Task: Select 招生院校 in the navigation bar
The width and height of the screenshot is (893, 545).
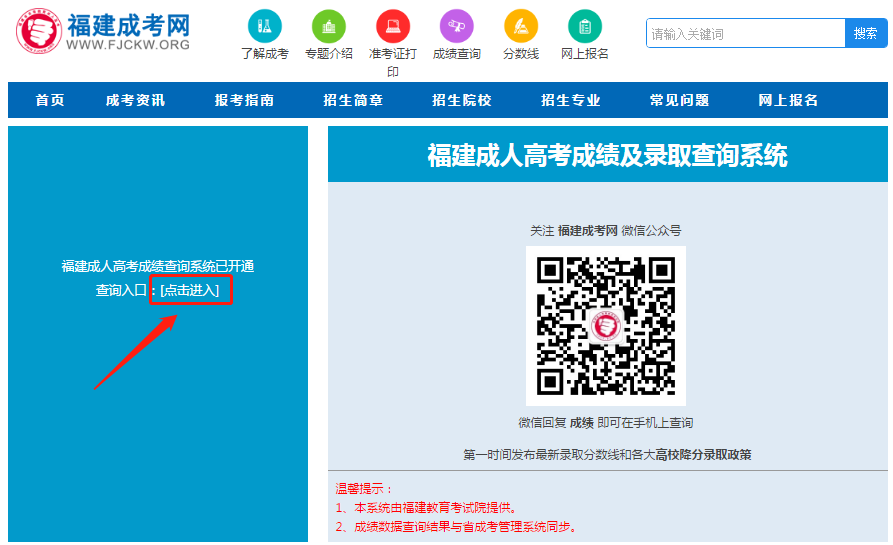Action: pos(462,100)
